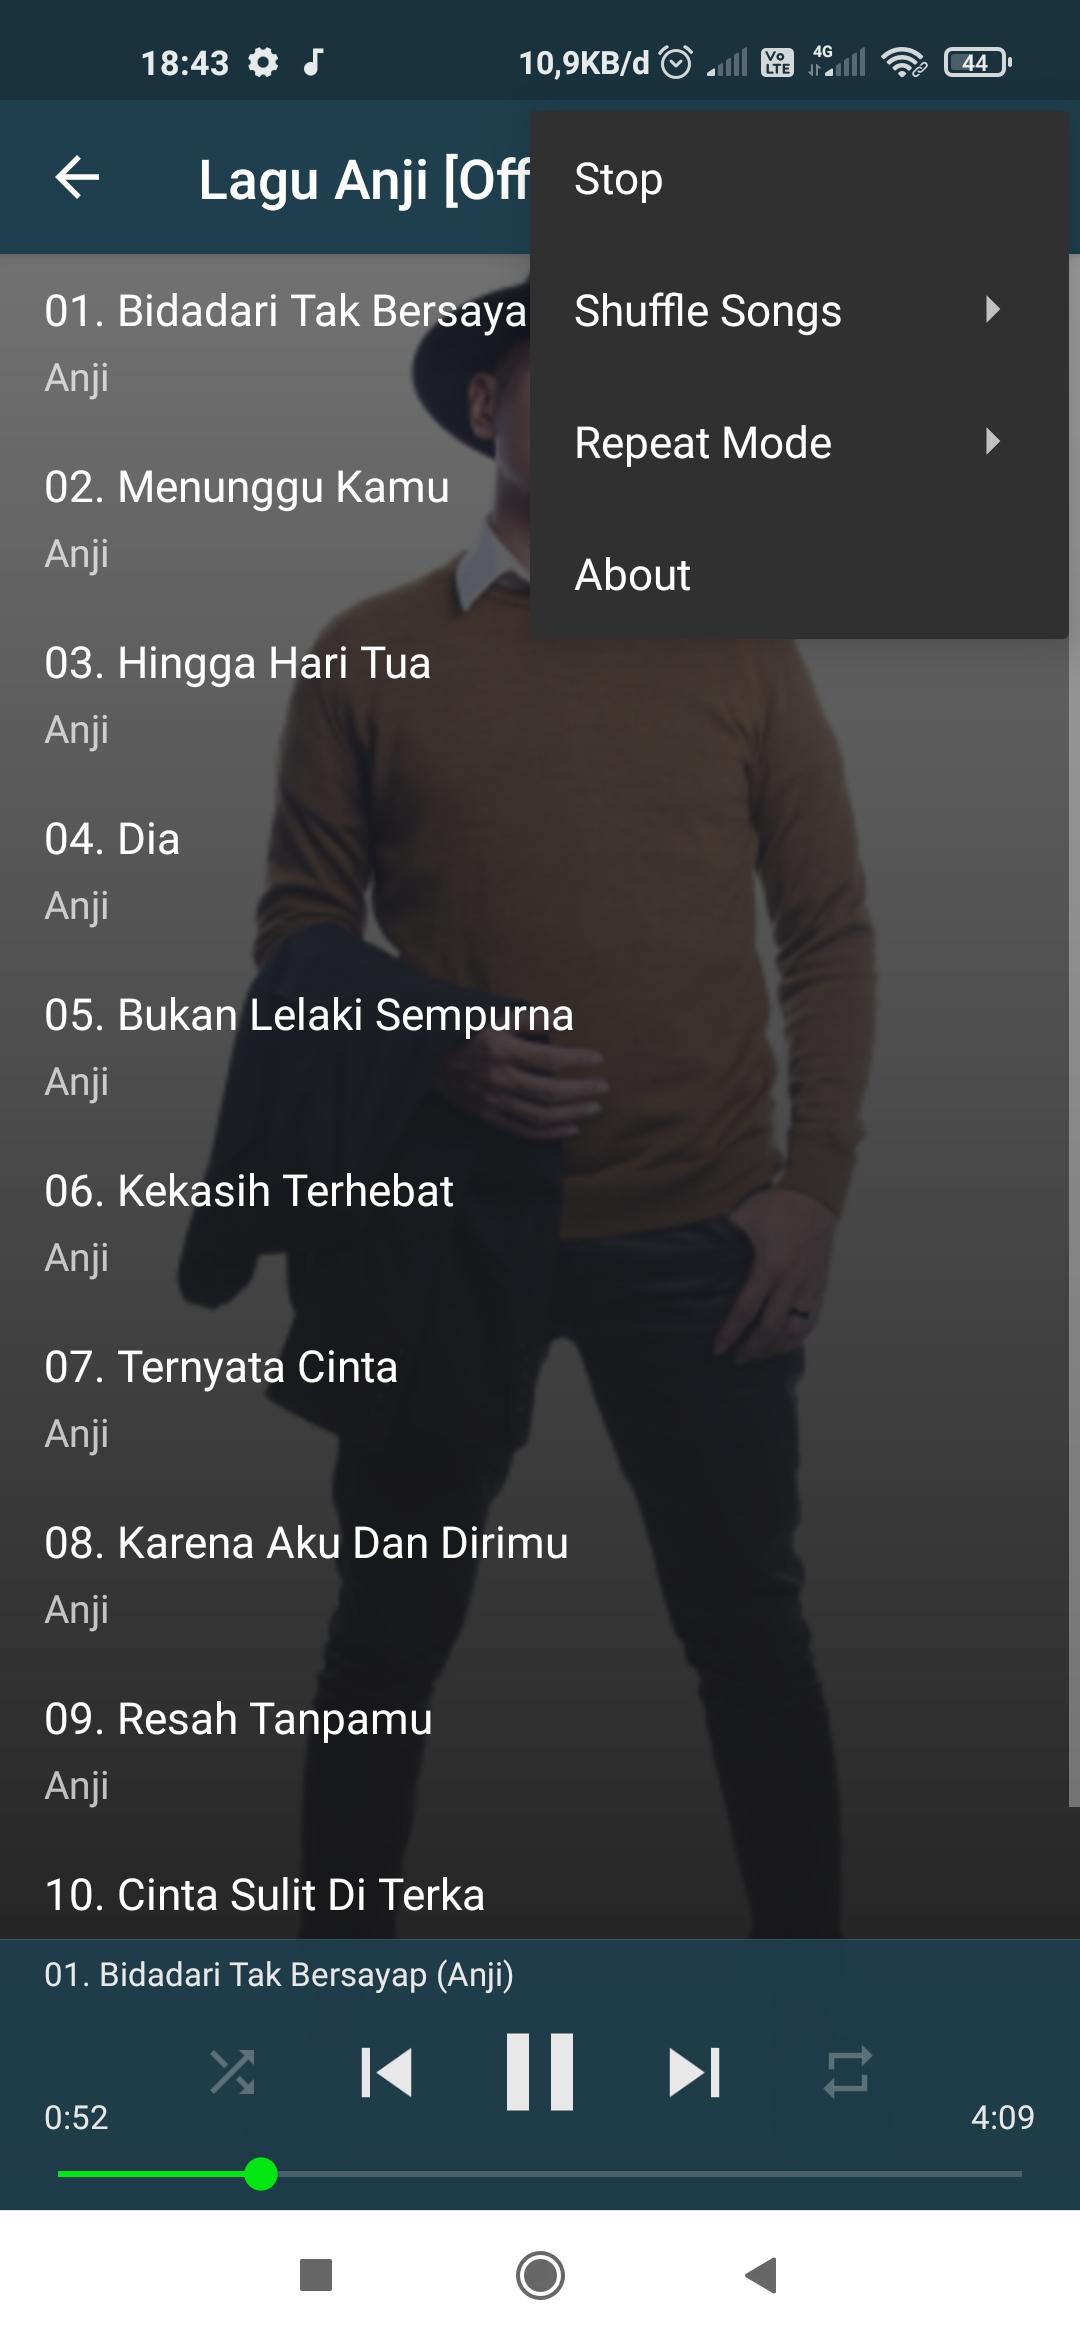Image resolution: width=1080 pixels, height=2340 pixels.
Task: Skip to previous track
Action: click(386, 2072)
